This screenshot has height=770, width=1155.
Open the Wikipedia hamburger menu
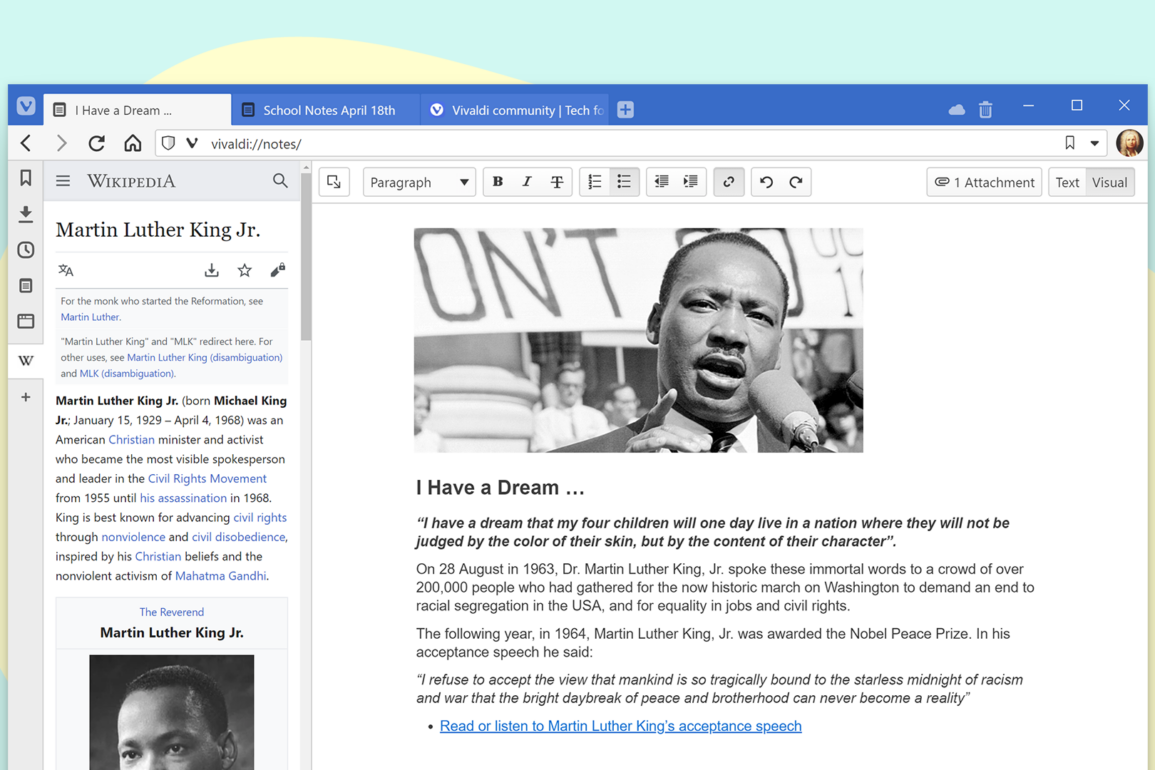click(63, 181)
